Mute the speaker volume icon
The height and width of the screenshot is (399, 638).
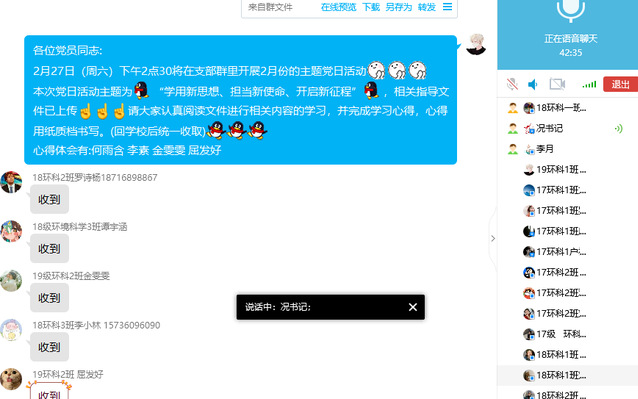pos(533,84)
